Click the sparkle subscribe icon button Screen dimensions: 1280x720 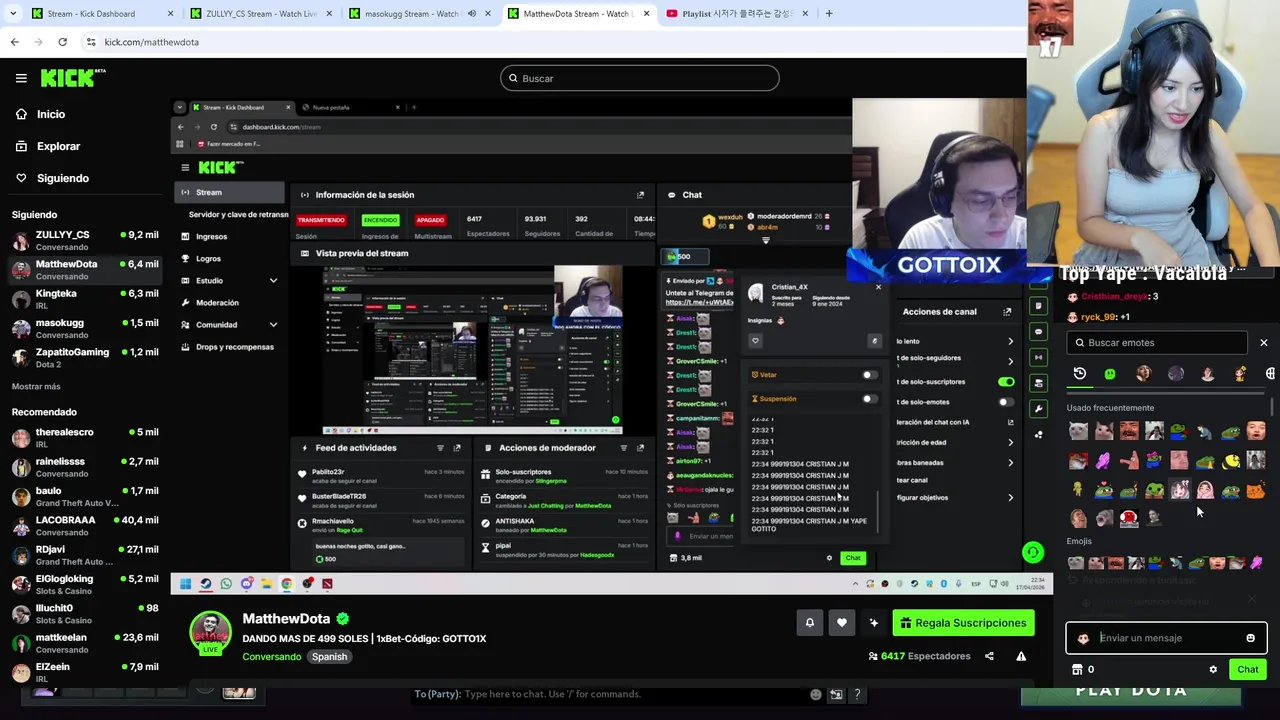tap(874, 623)
